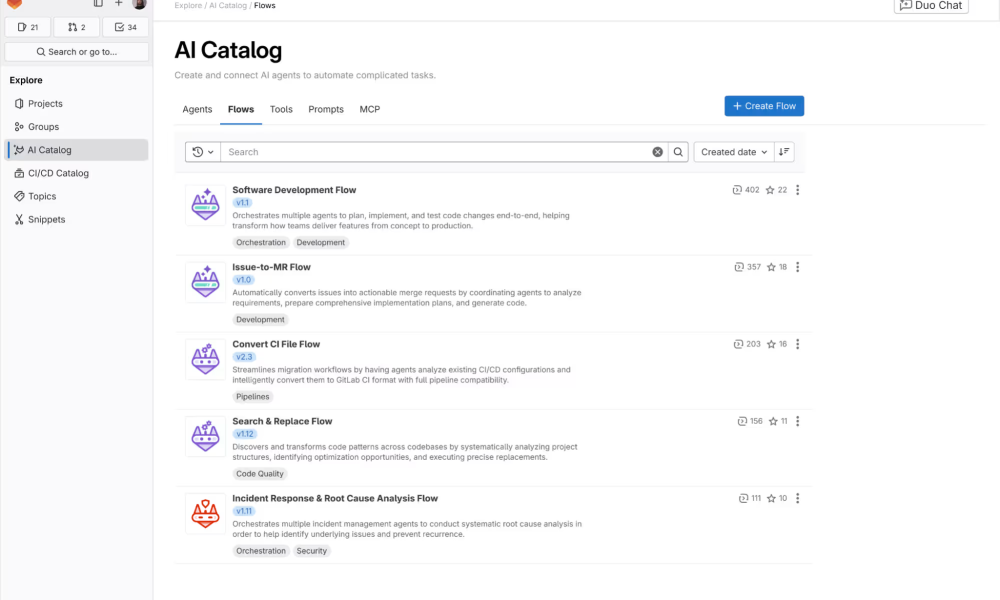Open the search history dropdown
This screenshot has width=1000, height=600.
202,151
